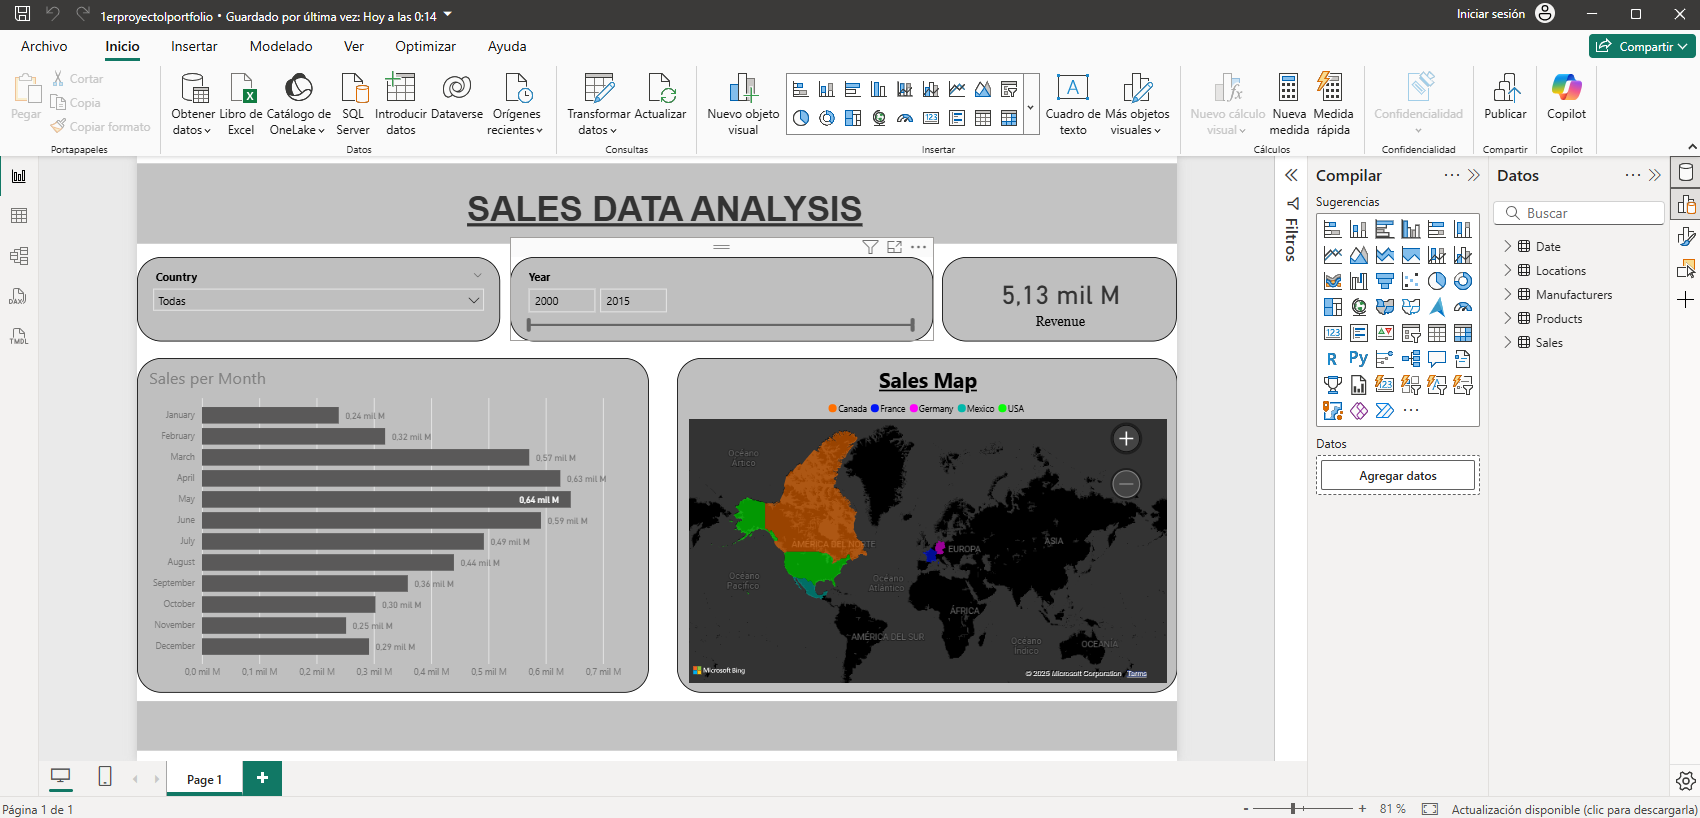
Task: Click Obtener datos button
Action: tap(193, 103)
